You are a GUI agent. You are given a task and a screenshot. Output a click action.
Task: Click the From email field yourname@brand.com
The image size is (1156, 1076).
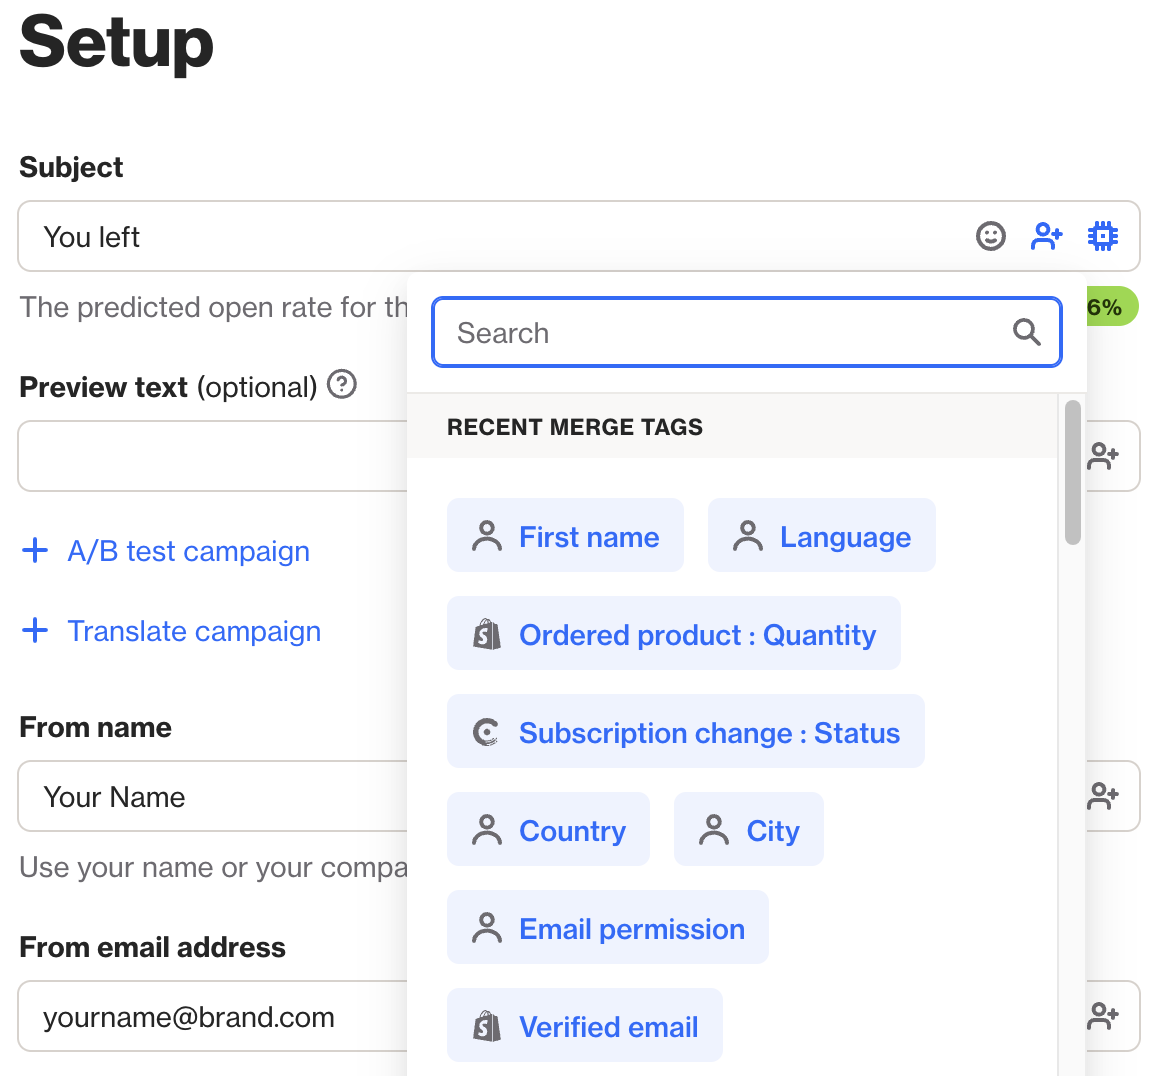click(214, 1016)
